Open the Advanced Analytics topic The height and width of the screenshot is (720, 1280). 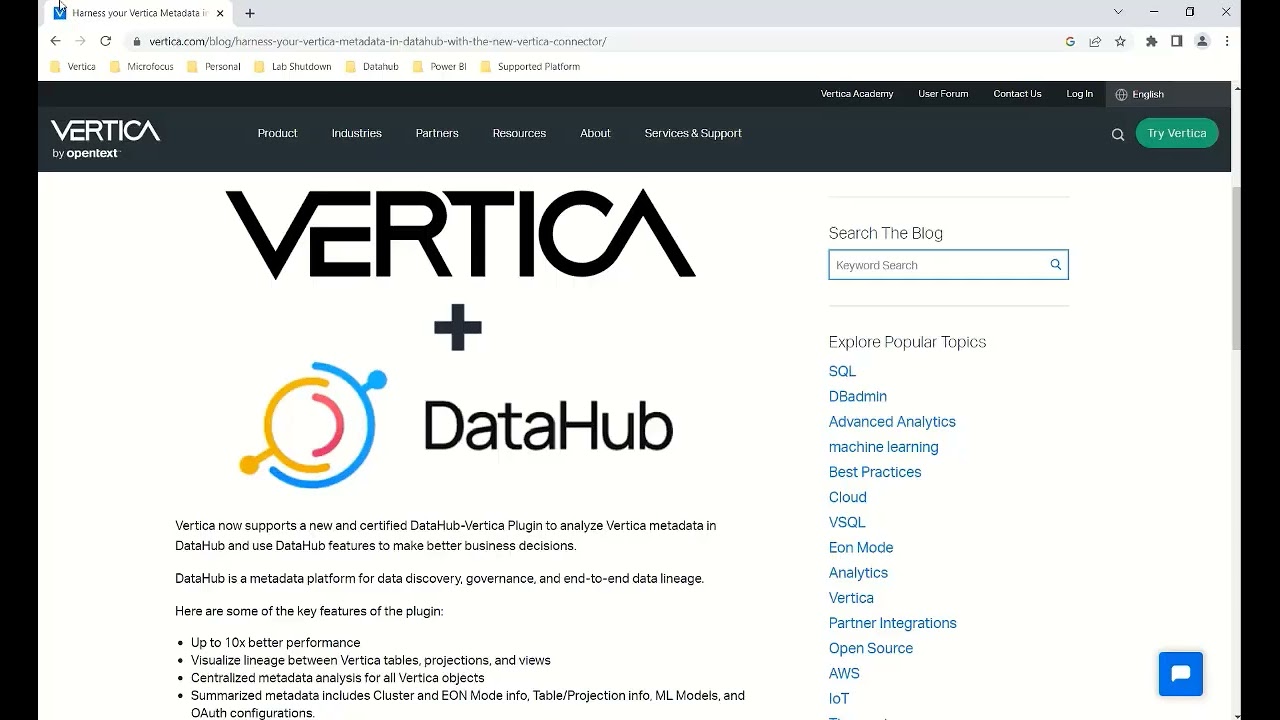coord(892,422)
